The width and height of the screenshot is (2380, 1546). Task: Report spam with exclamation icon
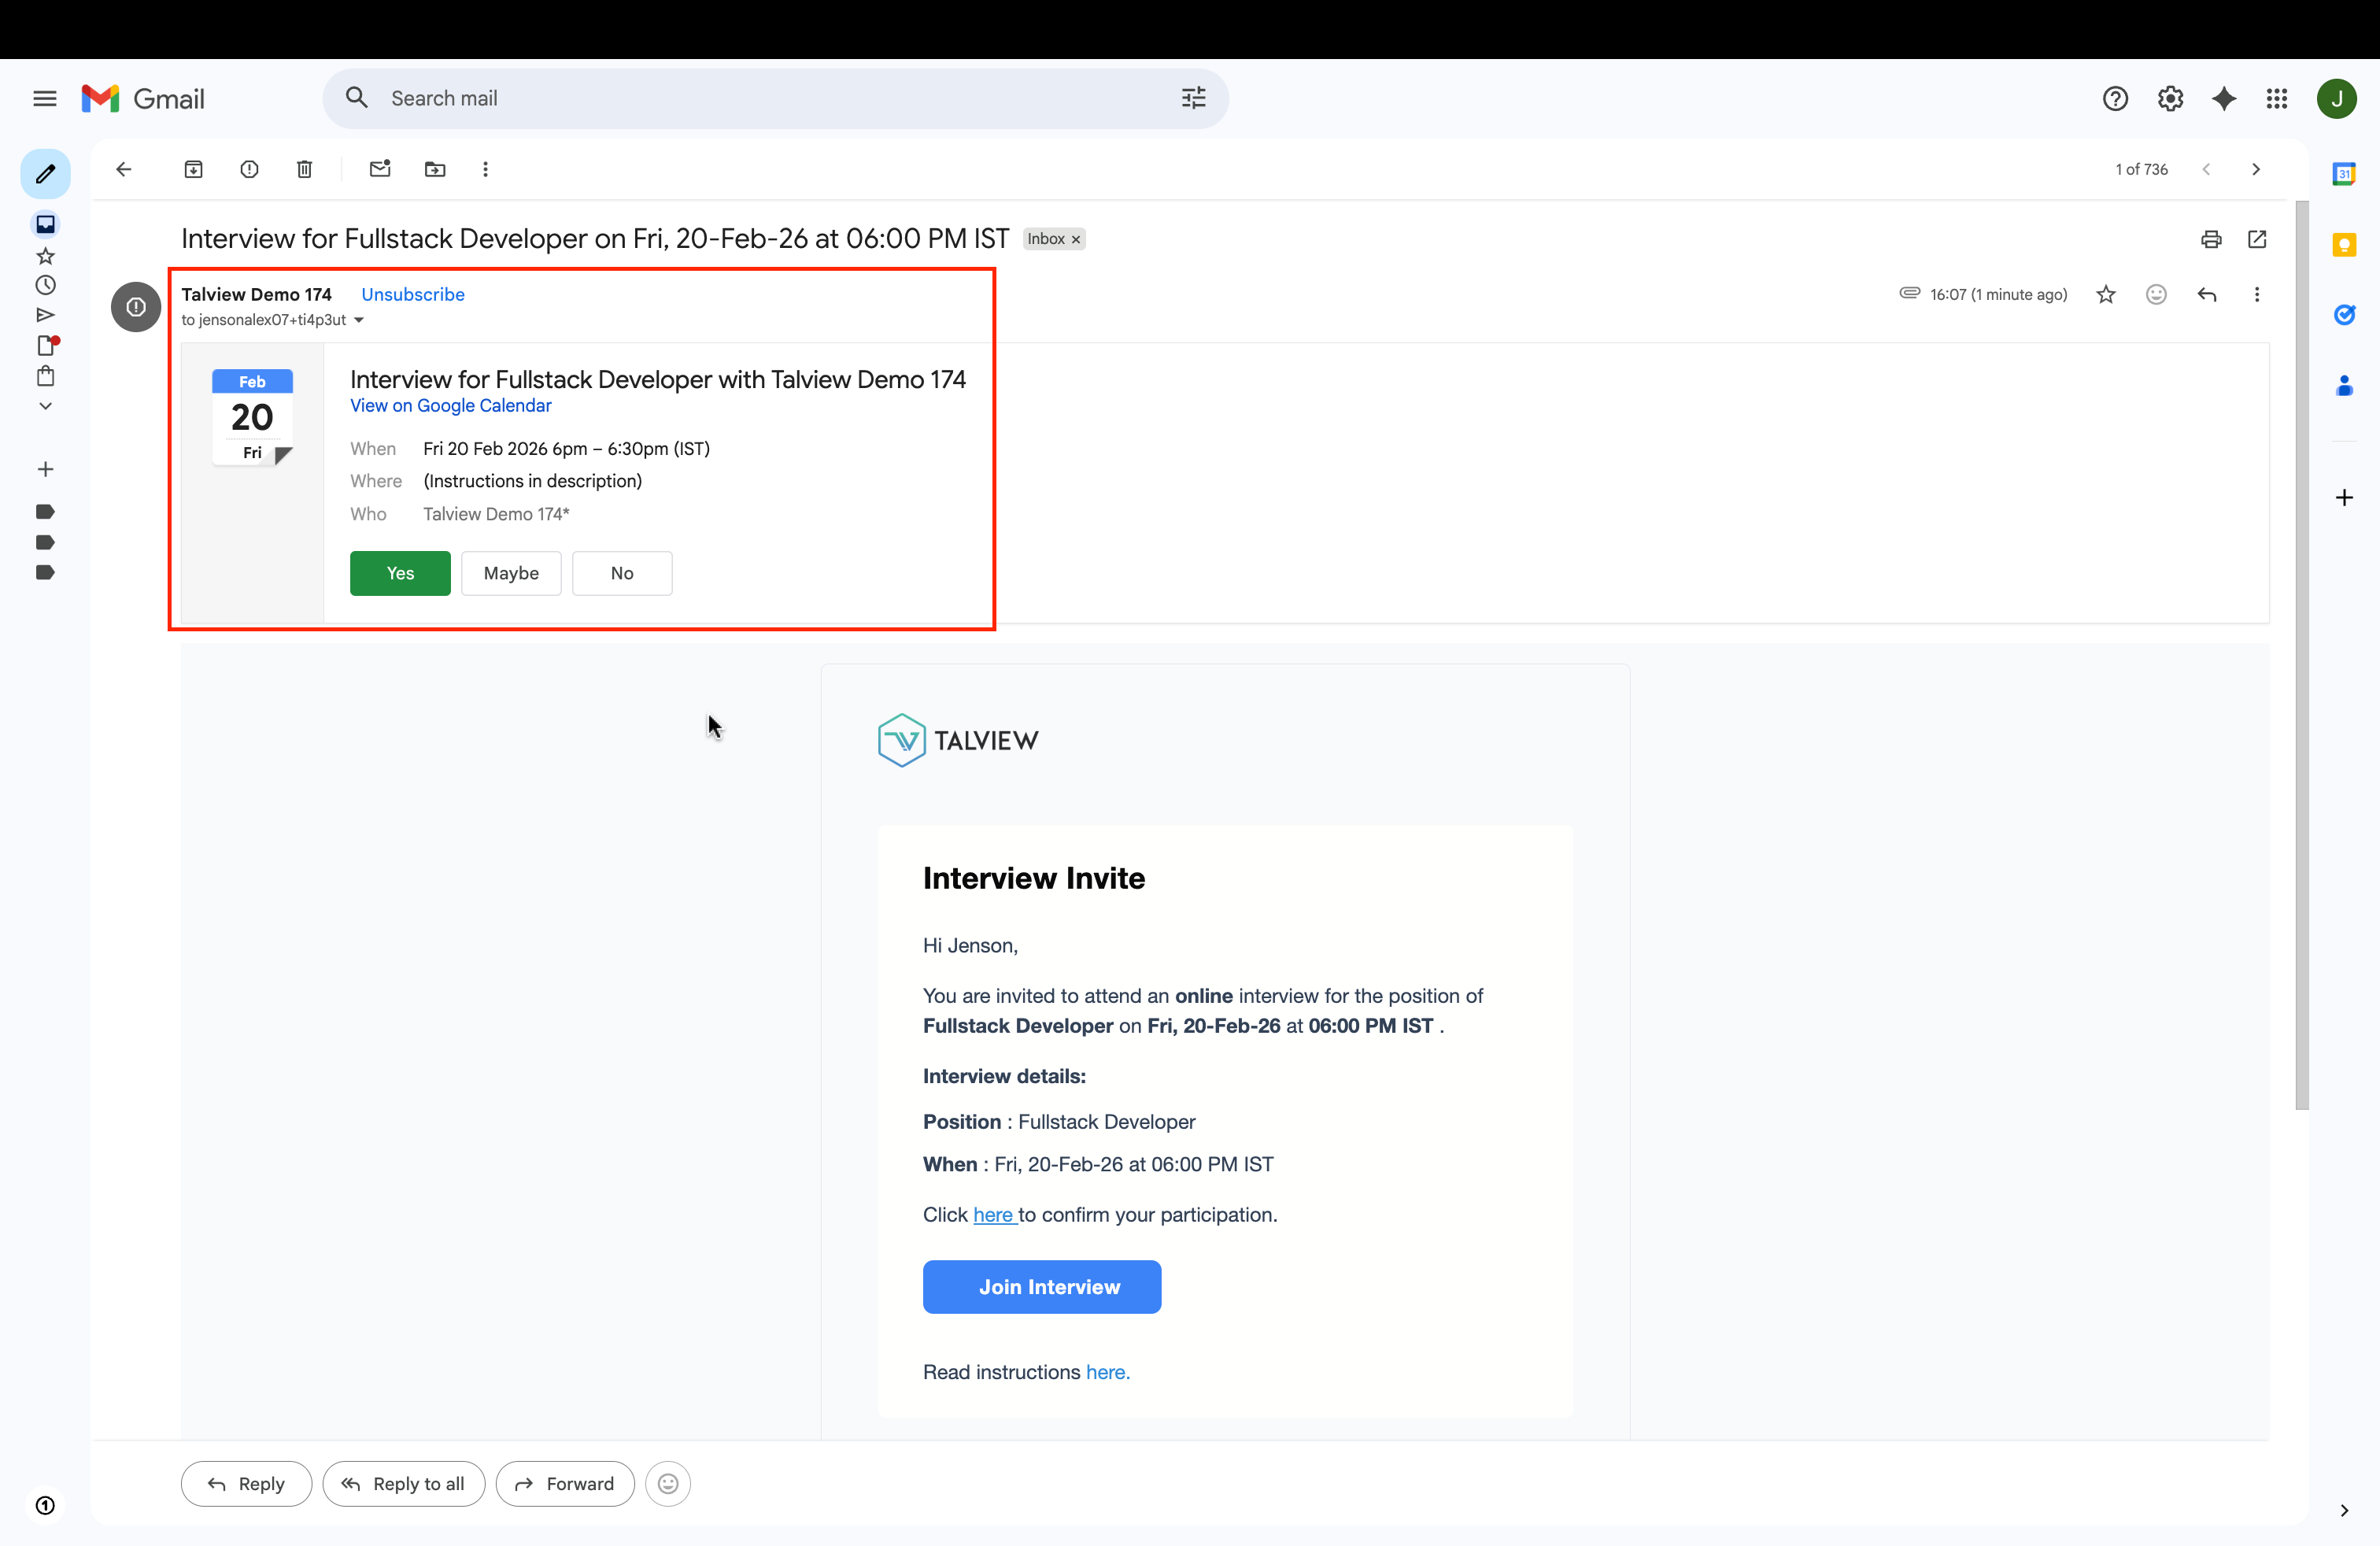249,169
